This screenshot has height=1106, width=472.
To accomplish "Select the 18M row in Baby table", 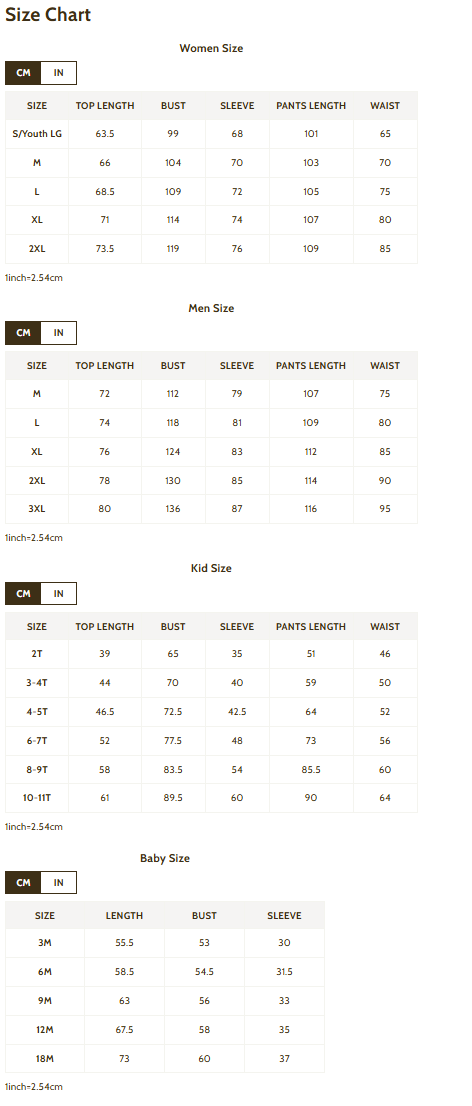I will tap(165, 1059).
